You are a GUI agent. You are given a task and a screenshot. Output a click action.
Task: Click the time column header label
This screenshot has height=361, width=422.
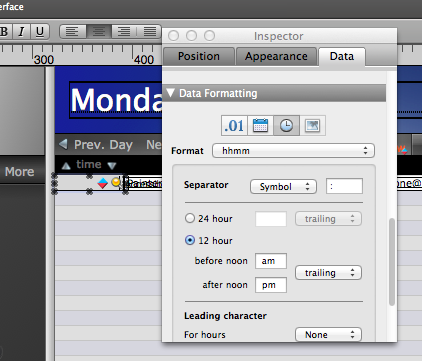click(89, 164)
